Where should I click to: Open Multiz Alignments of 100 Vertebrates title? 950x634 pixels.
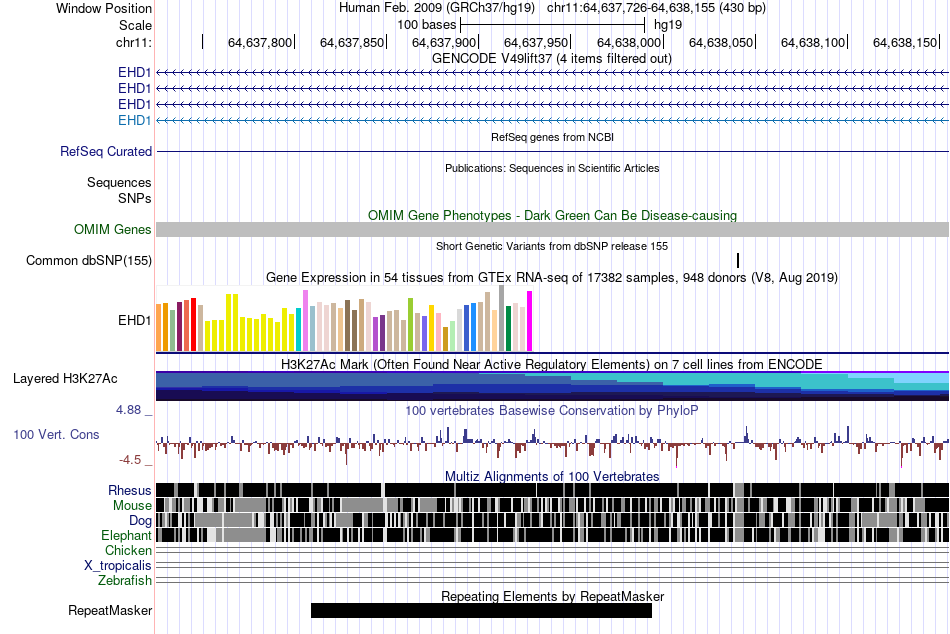click(552, 476)
